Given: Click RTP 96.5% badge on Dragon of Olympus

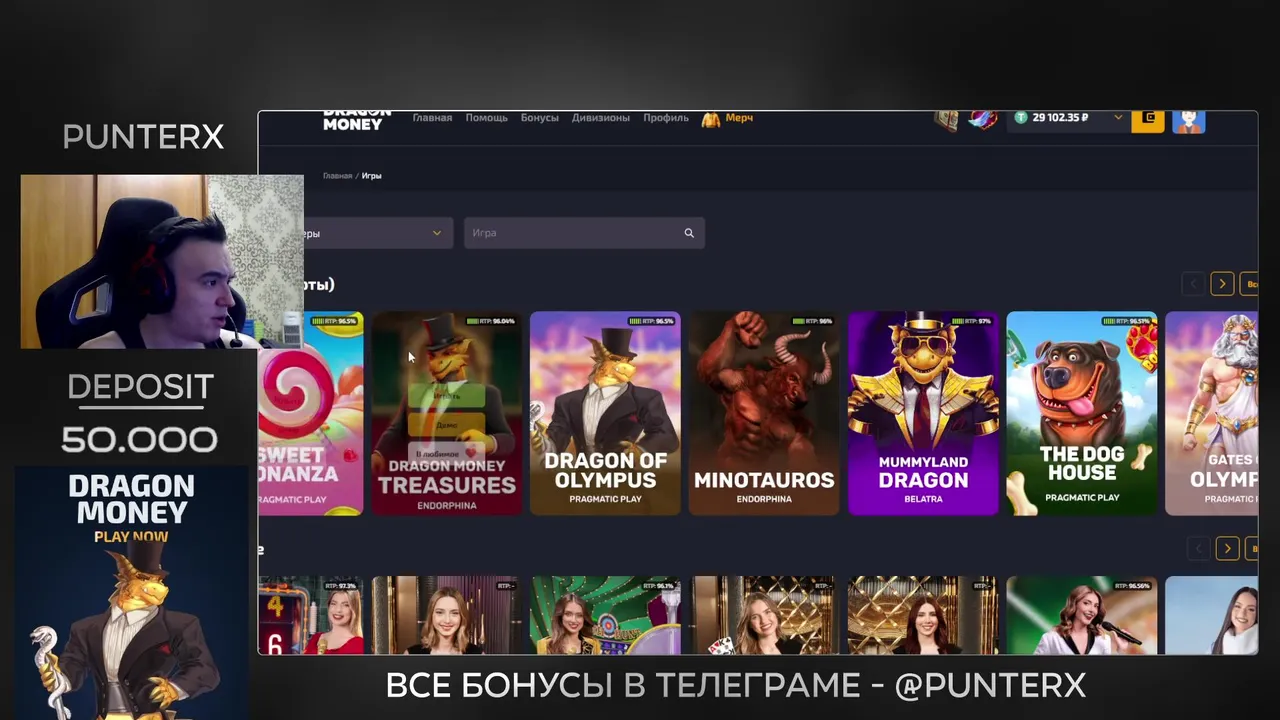Looking at the screenshot, I should click(651, 321).
